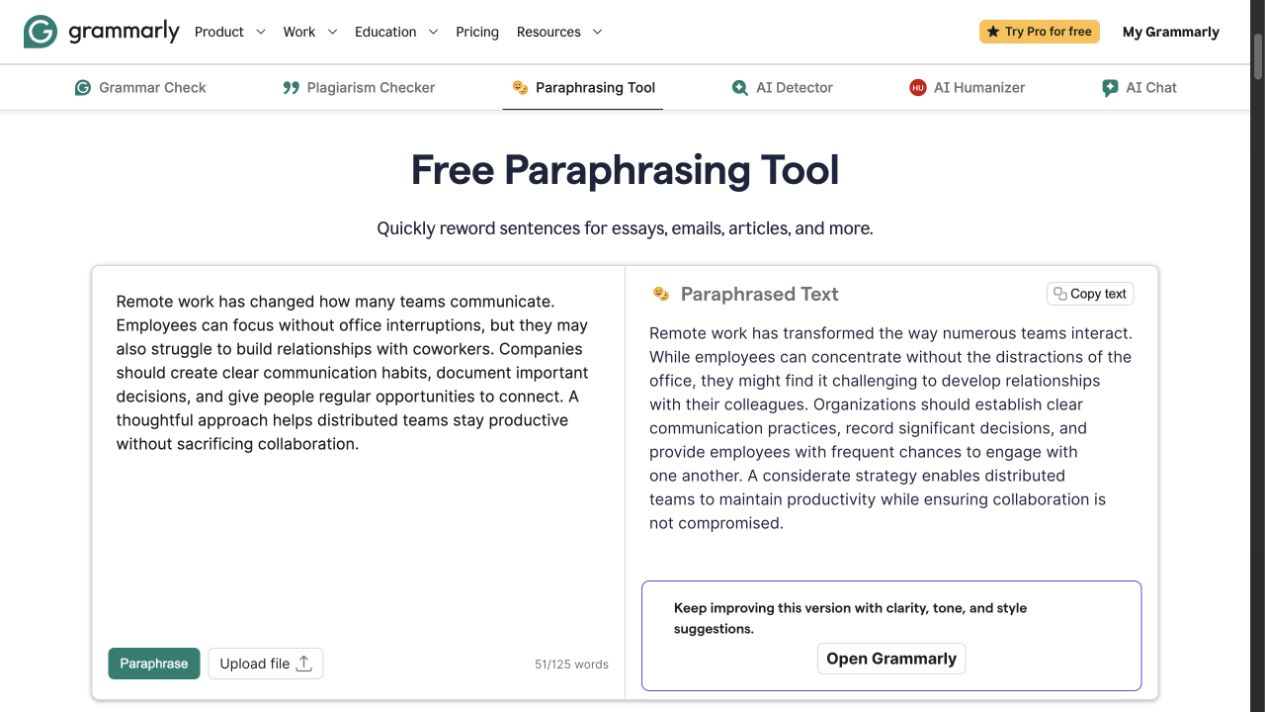Click the paraphrased output paragraph
This screenshot has height=712, width=1265.
pyautogui.click(x=891, y=428)
